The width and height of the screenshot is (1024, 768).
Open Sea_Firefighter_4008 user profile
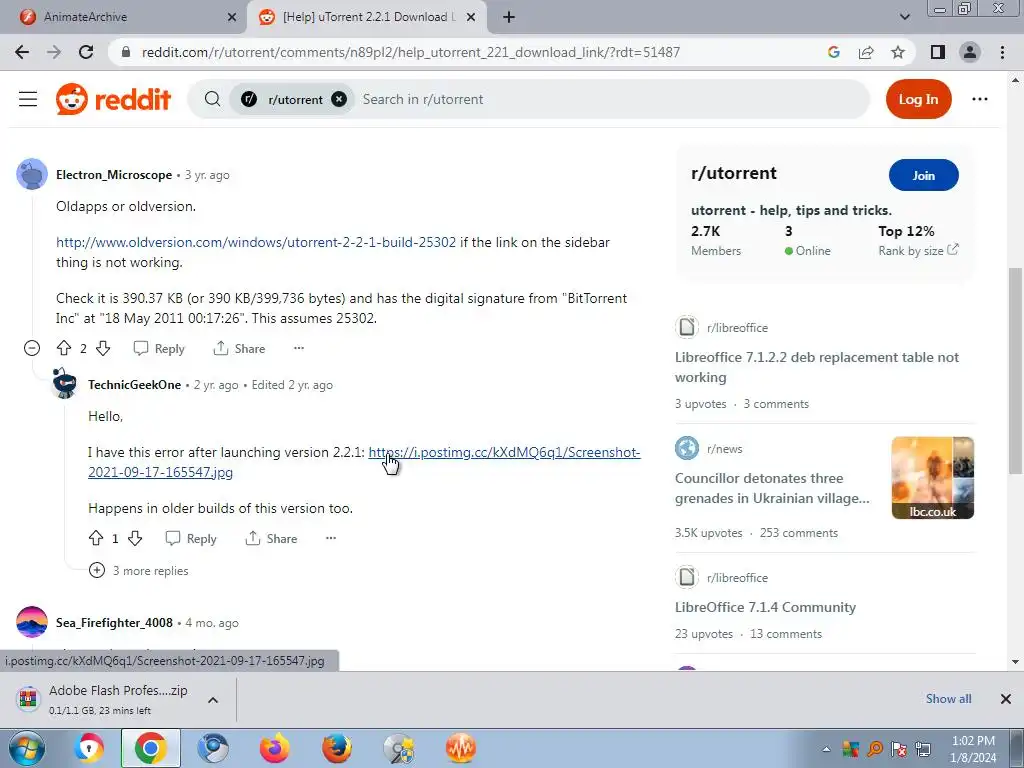[x=114, y=622]
